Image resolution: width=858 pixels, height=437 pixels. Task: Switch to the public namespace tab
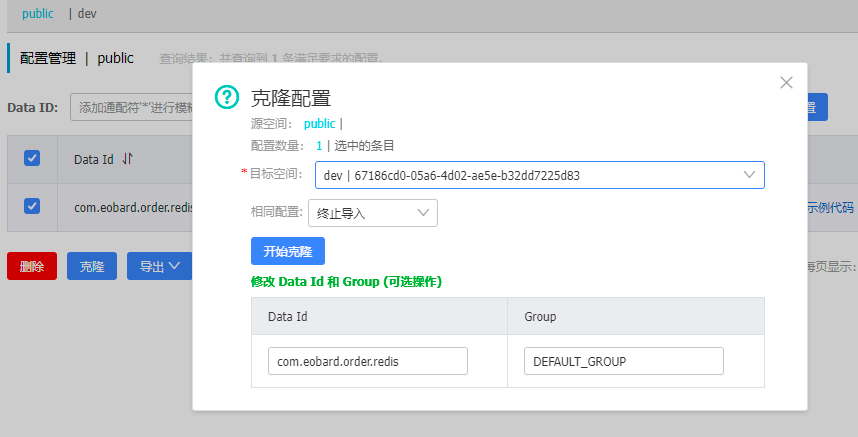click(x=38, y=14)
